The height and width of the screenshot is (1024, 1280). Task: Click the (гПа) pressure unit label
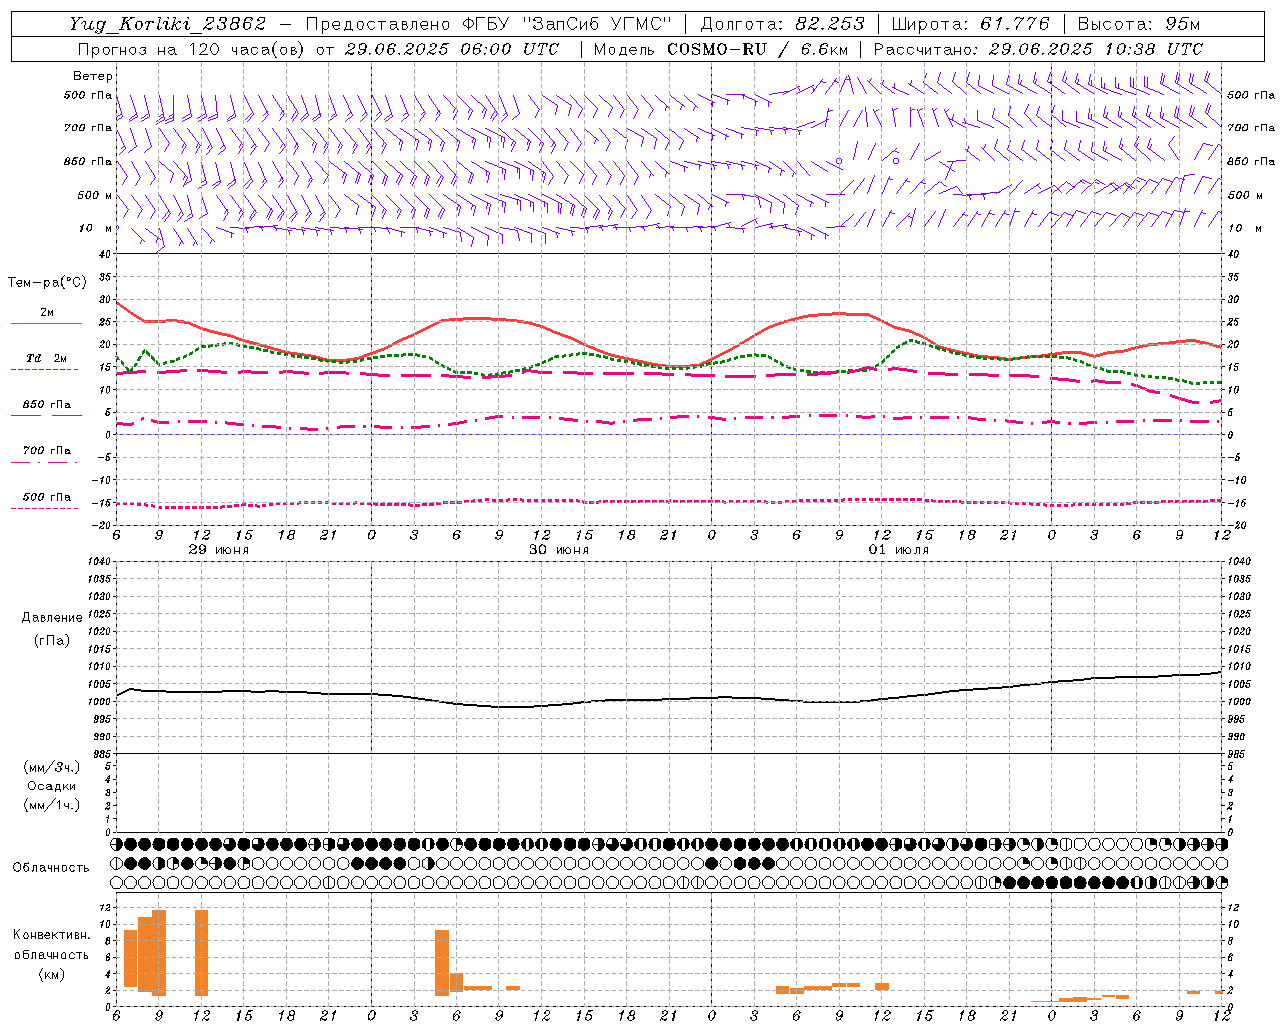(52, 640)
